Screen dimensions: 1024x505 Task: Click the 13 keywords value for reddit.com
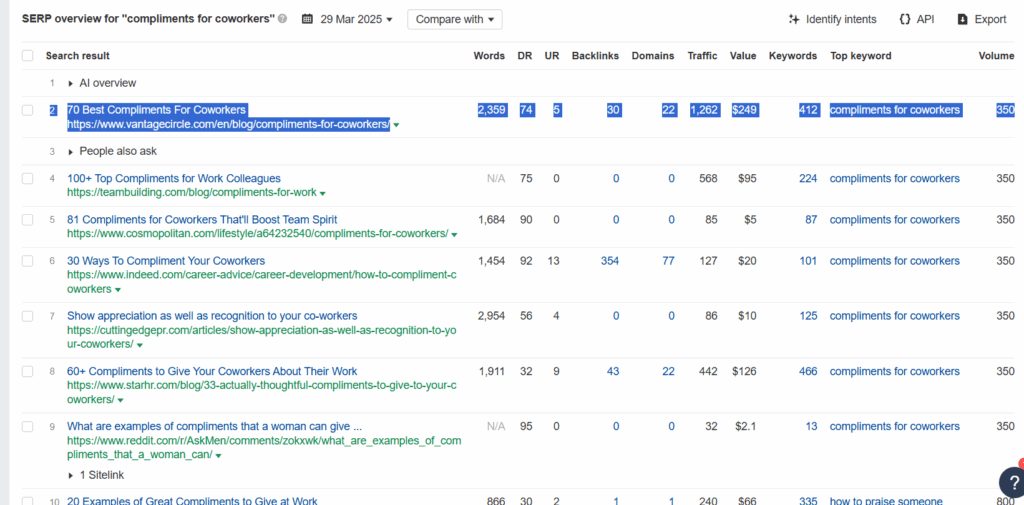[811, 427]
